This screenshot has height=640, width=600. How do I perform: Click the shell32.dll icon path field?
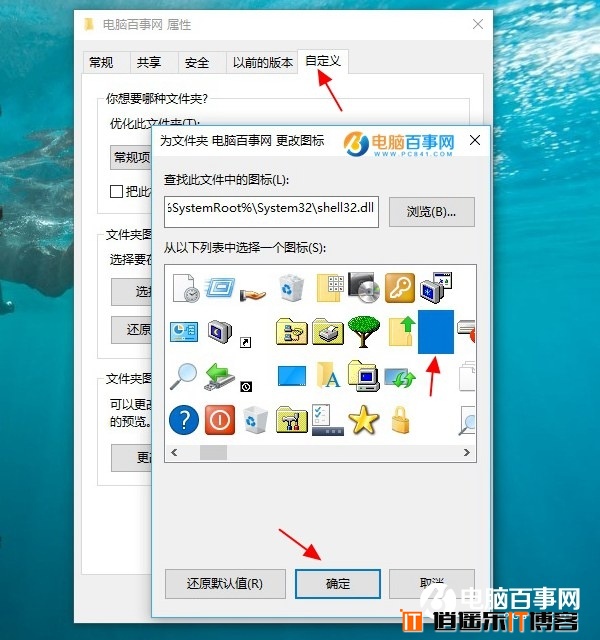point(271,212)
